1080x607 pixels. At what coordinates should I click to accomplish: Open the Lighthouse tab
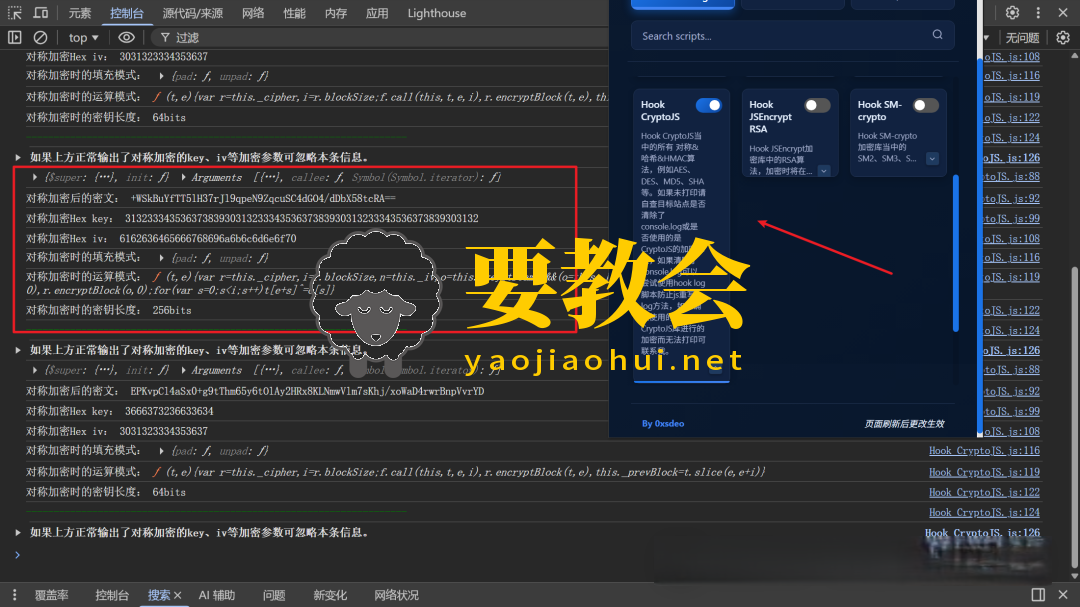437,13
